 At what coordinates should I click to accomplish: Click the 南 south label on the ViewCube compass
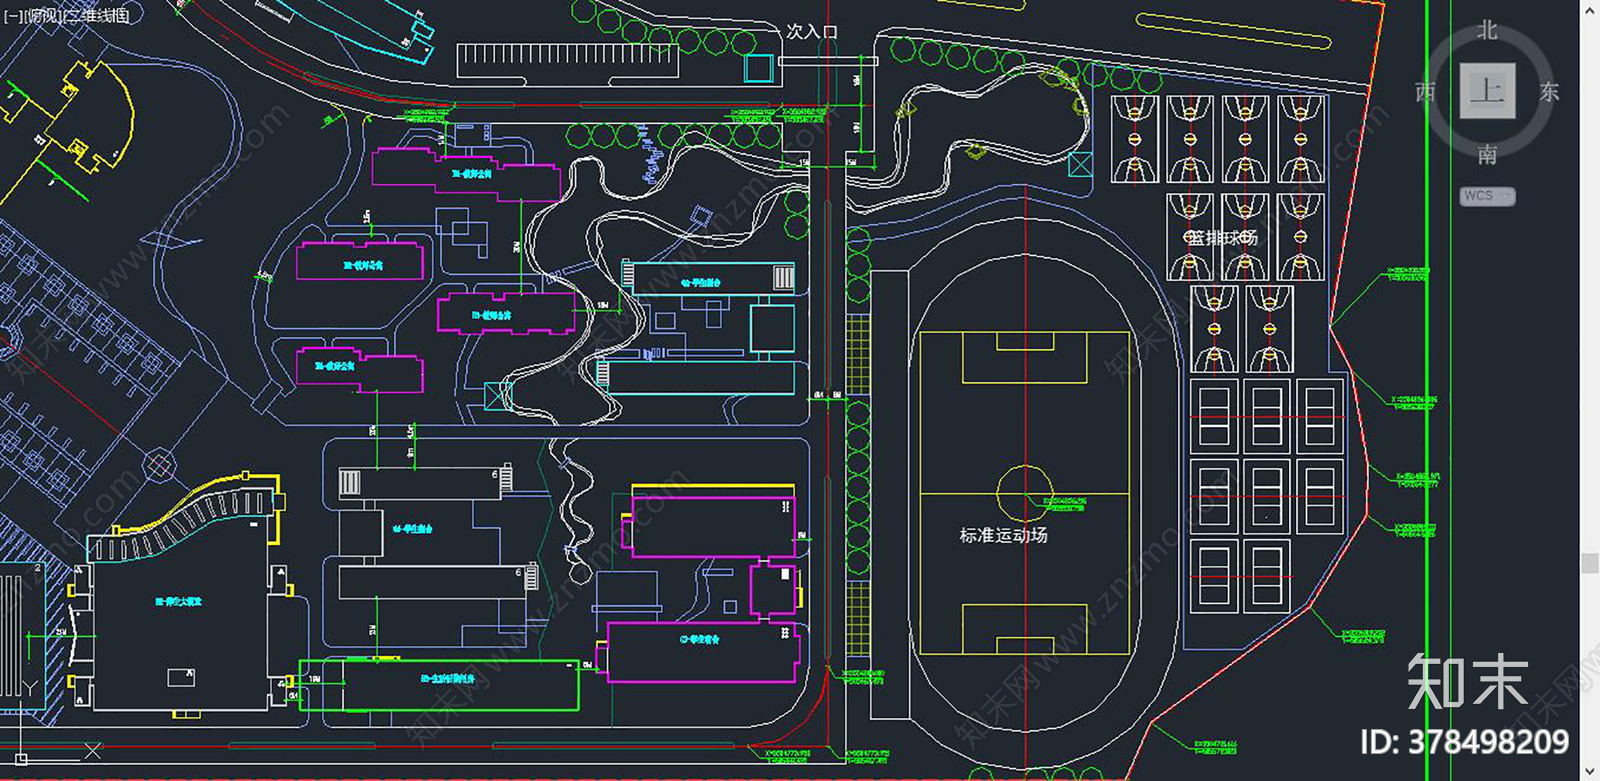[x=1488, y=154]
